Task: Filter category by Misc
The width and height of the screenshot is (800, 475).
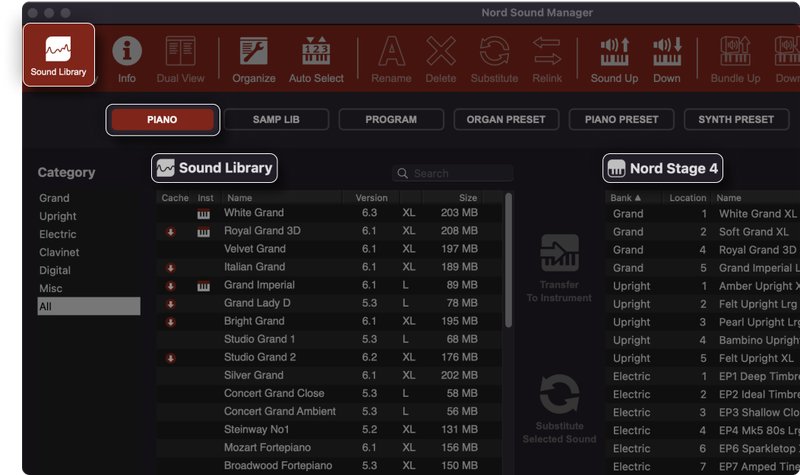Action: coord(51,288)
